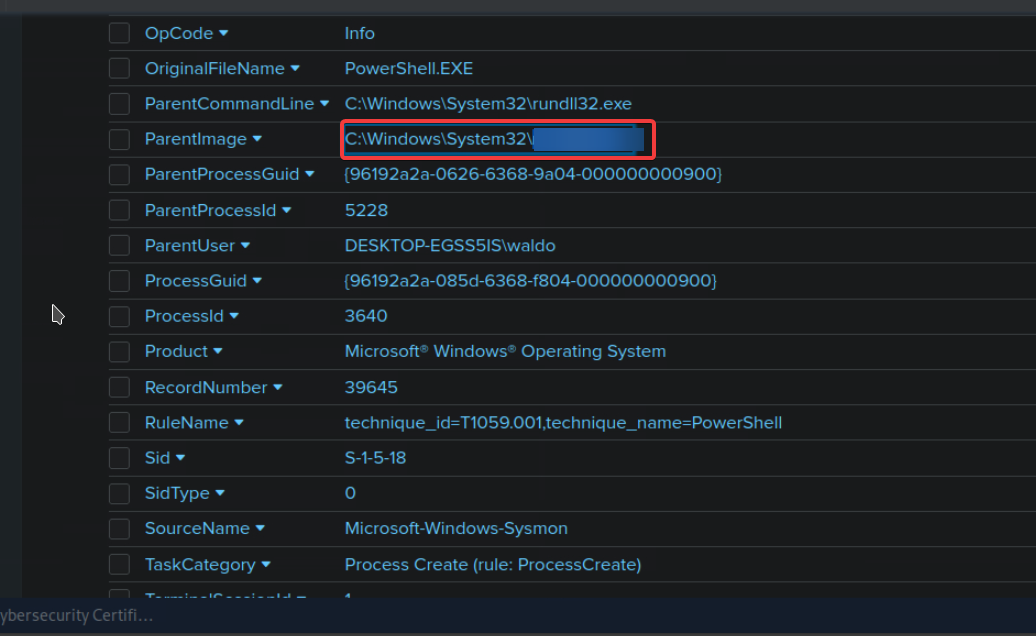The image size is (1036, 636).
Task: Open the SidType field dropdown
Action: 220,493
